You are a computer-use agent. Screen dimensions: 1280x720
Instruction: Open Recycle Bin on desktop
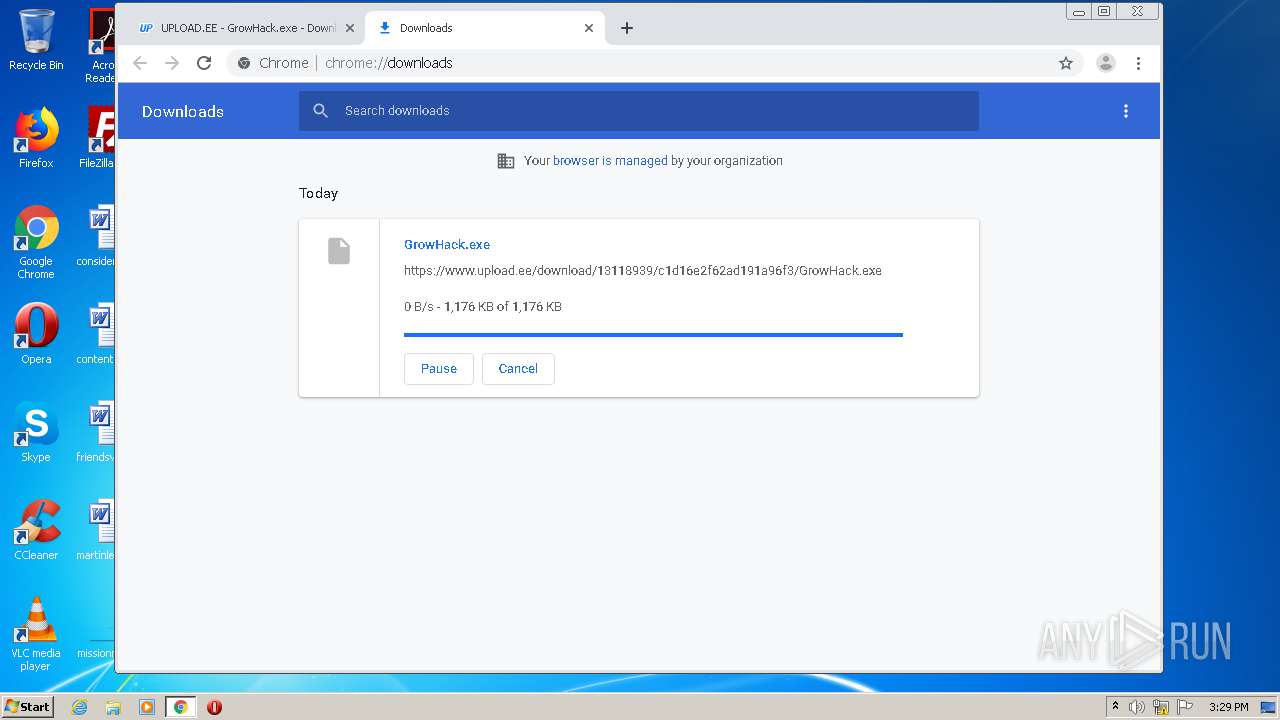[x=36, y=40]
